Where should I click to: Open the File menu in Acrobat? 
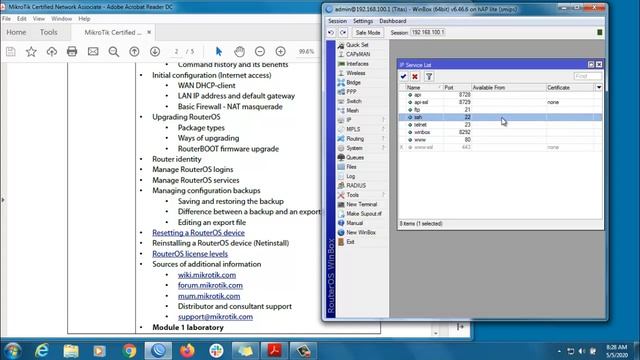pos(6,19)
